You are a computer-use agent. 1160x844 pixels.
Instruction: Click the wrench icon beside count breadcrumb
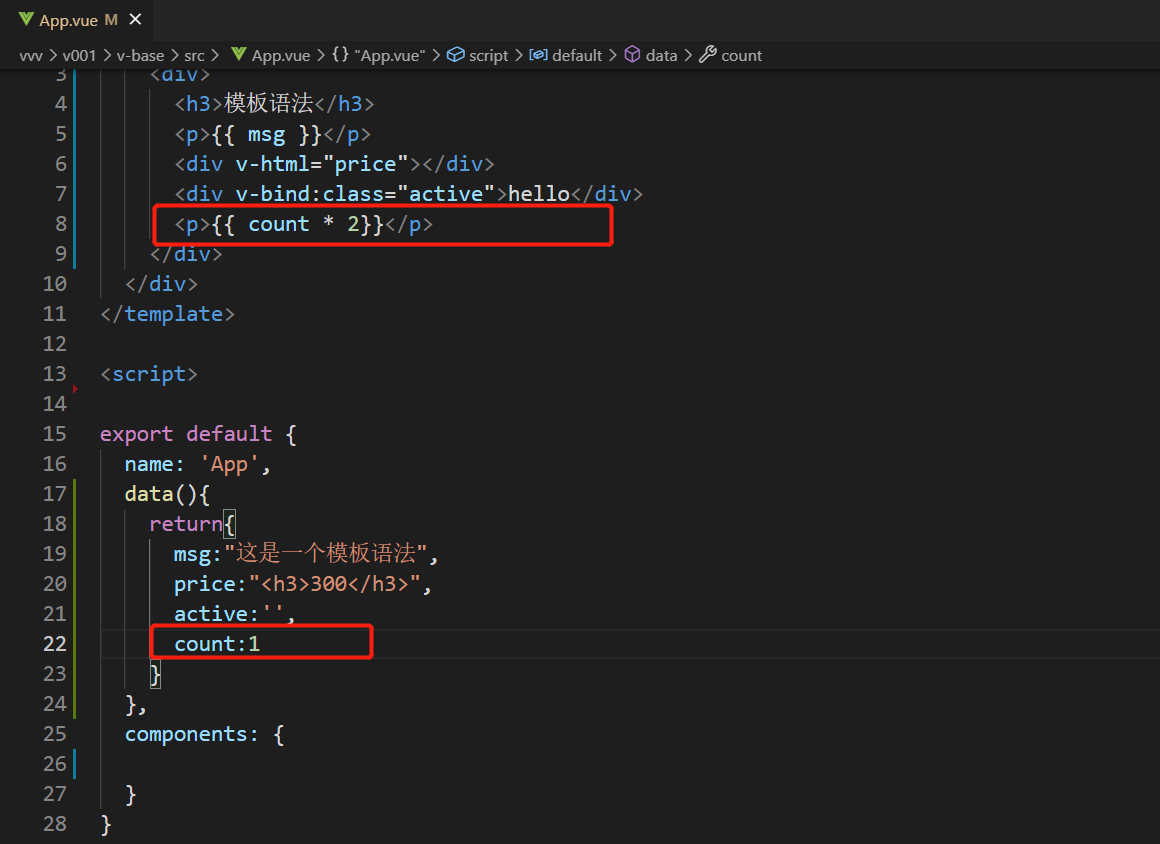708,54
